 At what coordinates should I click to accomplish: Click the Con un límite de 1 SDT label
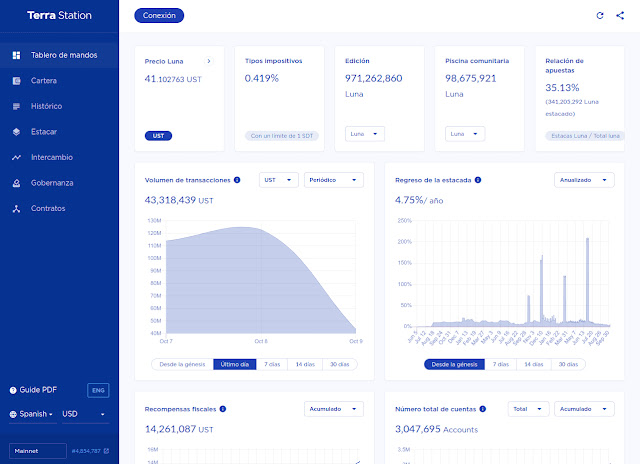[x=282, y=135]
